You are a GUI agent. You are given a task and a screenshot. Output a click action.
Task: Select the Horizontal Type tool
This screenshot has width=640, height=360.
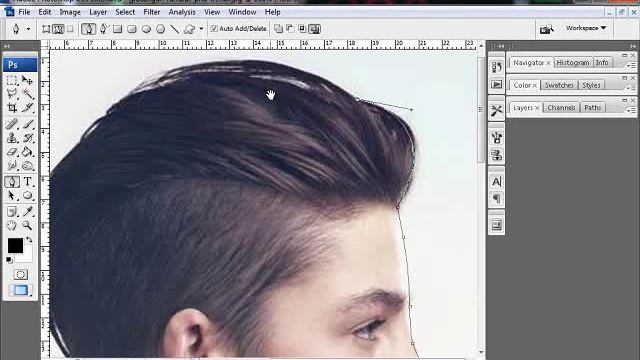[x=27, y=182]
